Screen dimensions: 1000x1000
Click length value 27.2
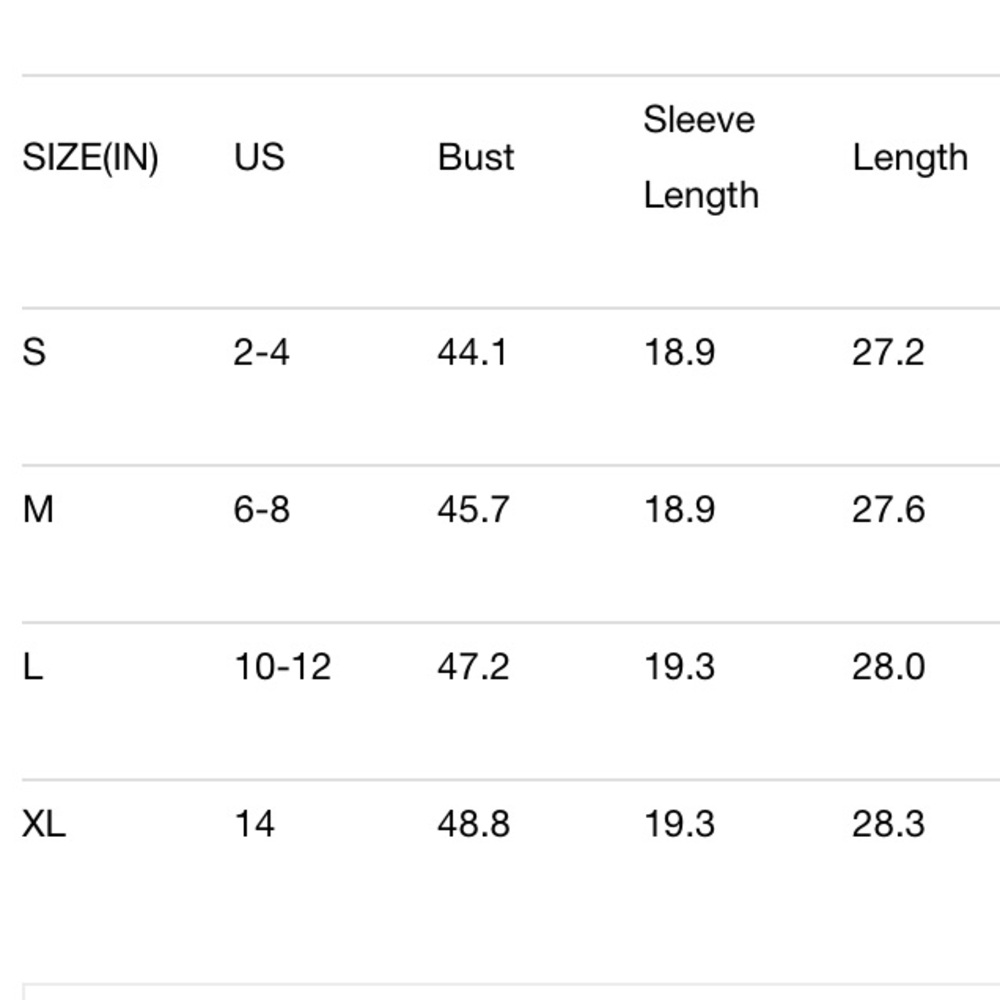(888, 353)
